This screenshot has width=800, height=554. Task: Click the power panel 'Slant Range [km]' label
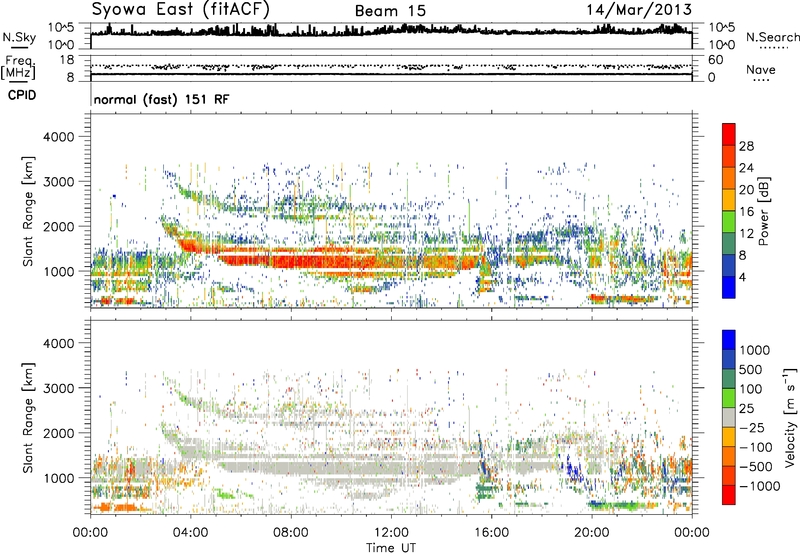point(28,211)
